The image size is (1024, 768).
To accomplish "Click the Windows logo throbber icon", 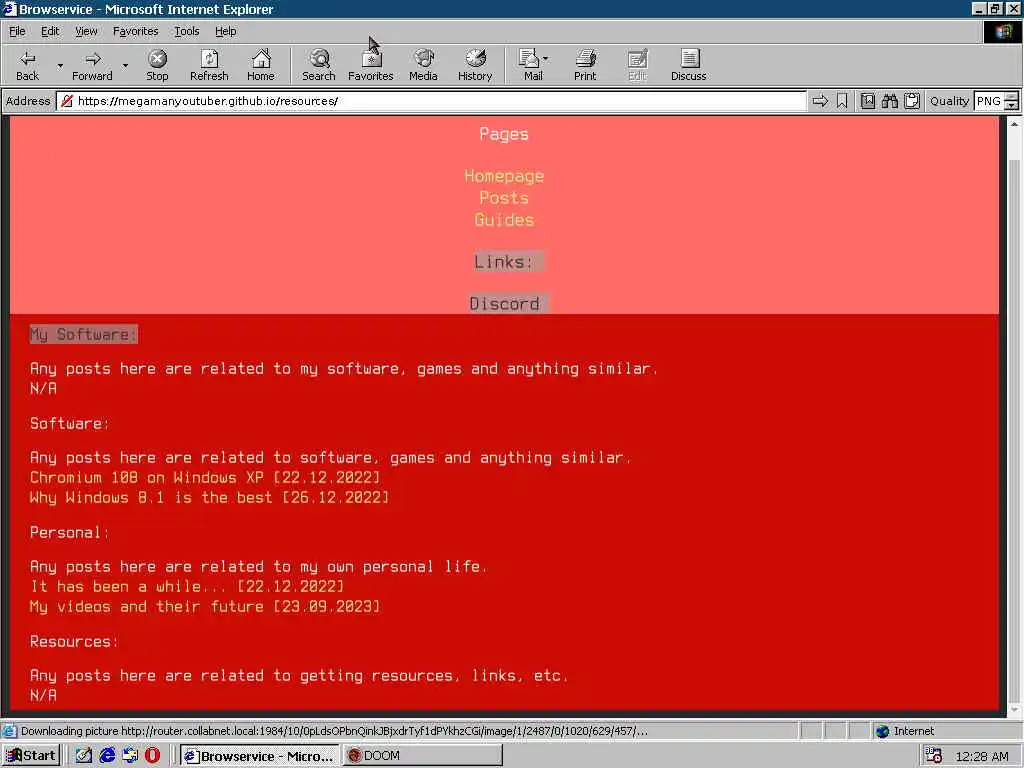I will tap(1002, 31).
